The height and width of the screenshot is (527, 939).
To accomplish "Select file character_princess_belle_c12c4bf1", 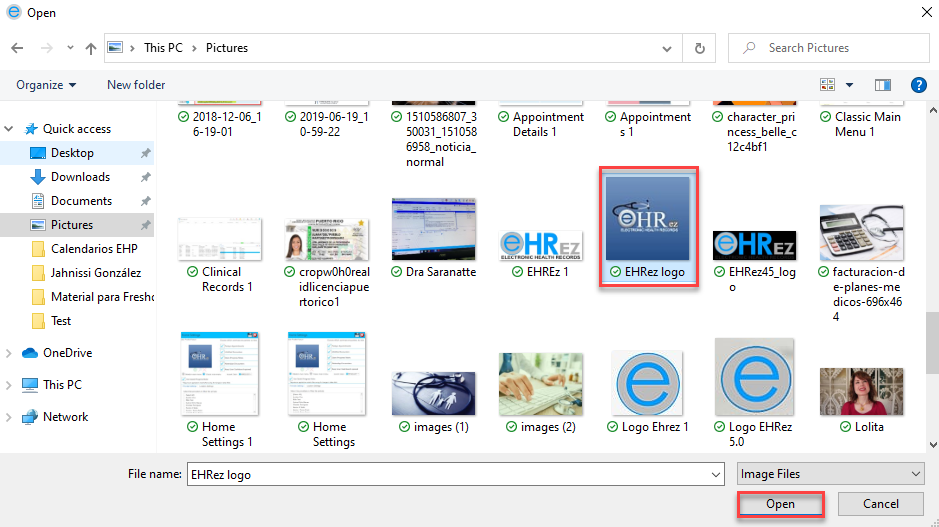I will coord(755,127).
